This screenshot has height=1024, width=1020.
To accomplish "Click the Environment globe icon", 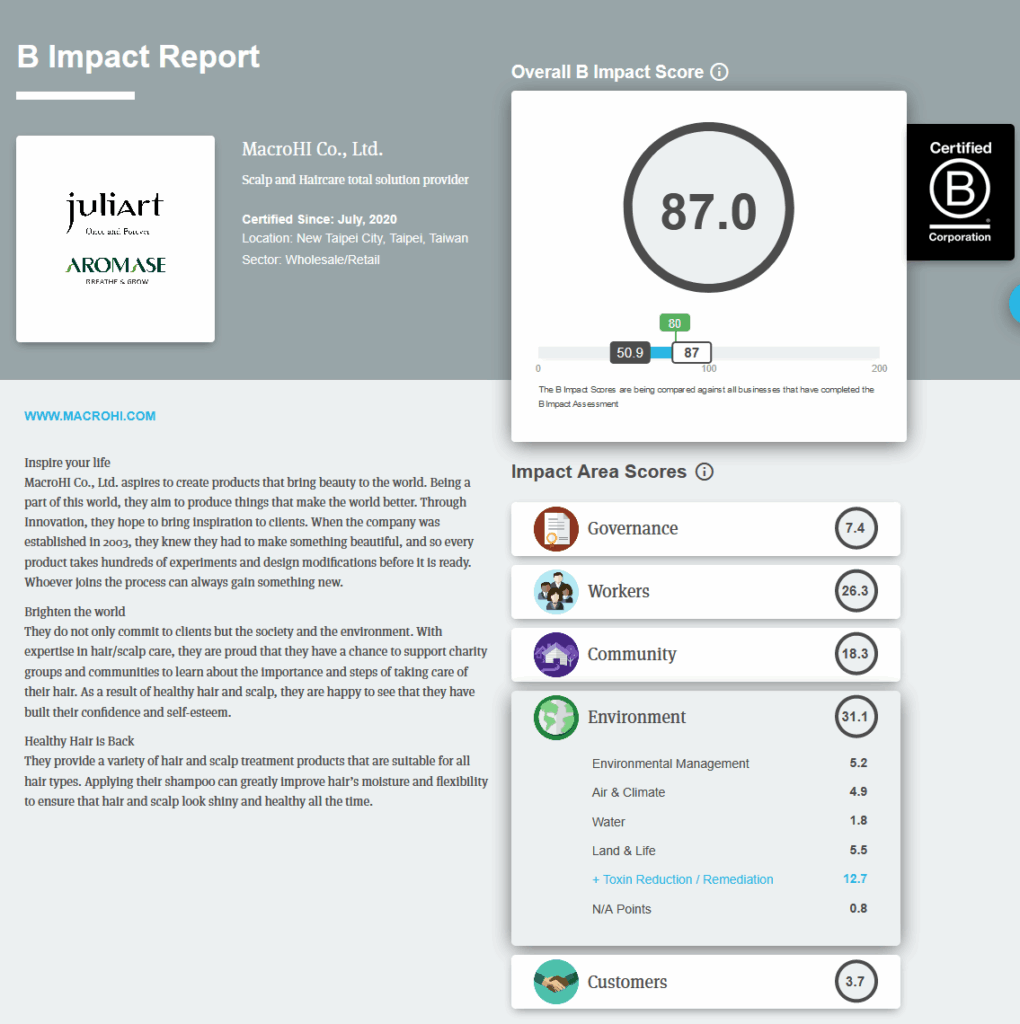I will [556, 718].
